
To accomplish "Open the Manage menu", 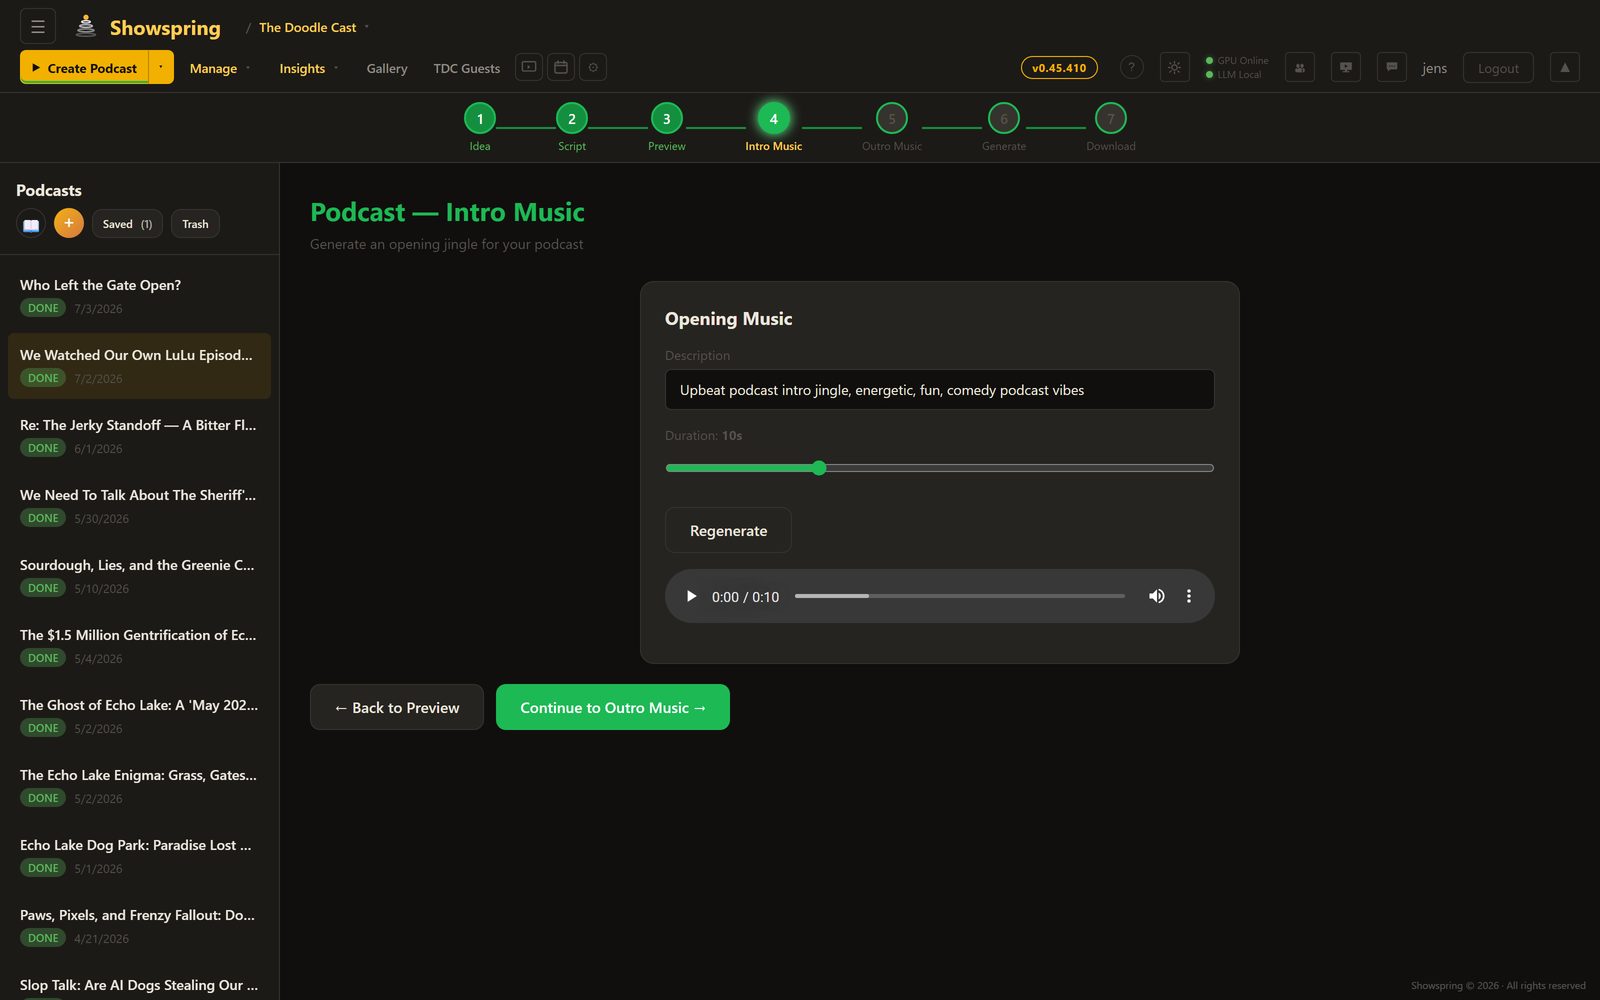I will coord(219,68).
